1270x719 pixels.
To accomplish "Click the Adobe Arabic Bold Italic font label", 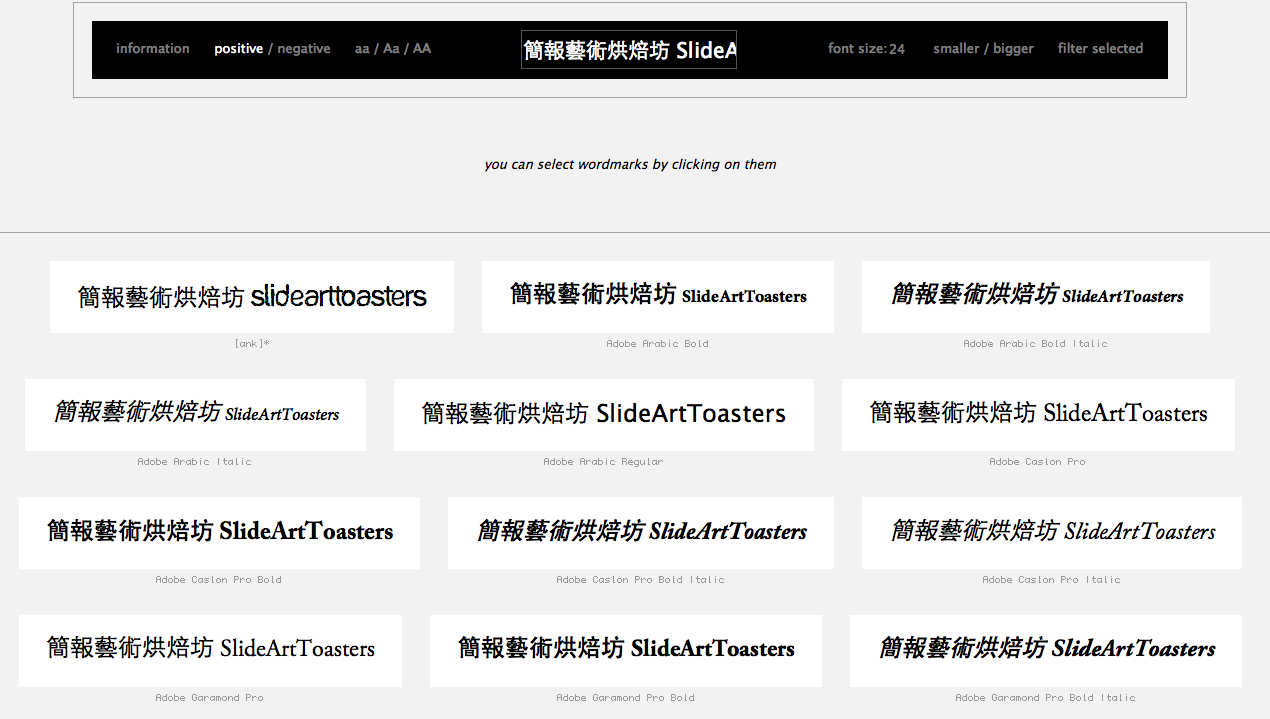I will pyautogui.click(x=1036, y=344).
